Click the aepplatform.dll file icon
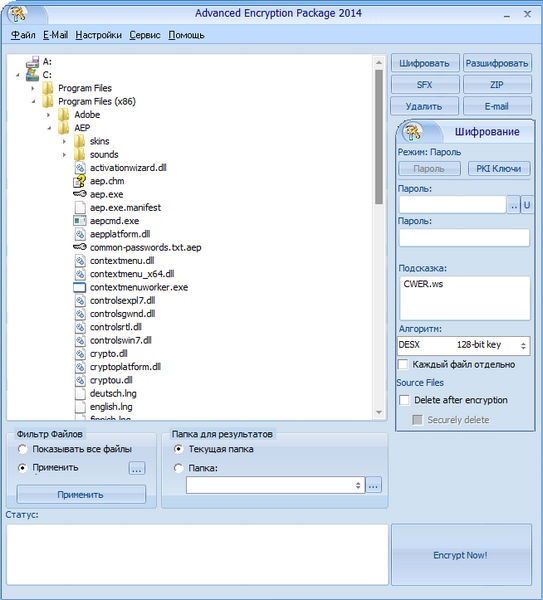Image resolution: width=543 pixels, height=600 pixels. pyautogui.click(x=80, y=234)
